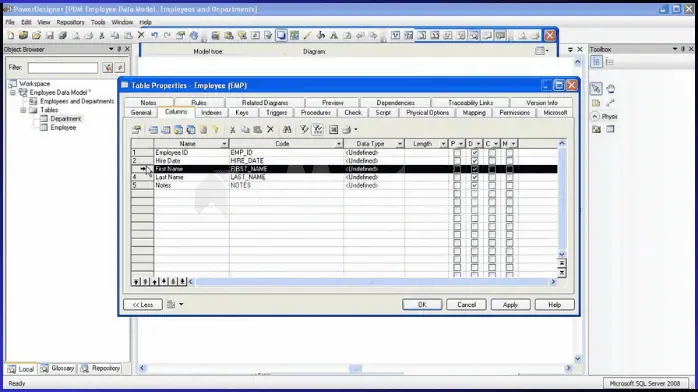Click New model icon in main toolbar
The image size is (698, 392).
click(11, 36)
